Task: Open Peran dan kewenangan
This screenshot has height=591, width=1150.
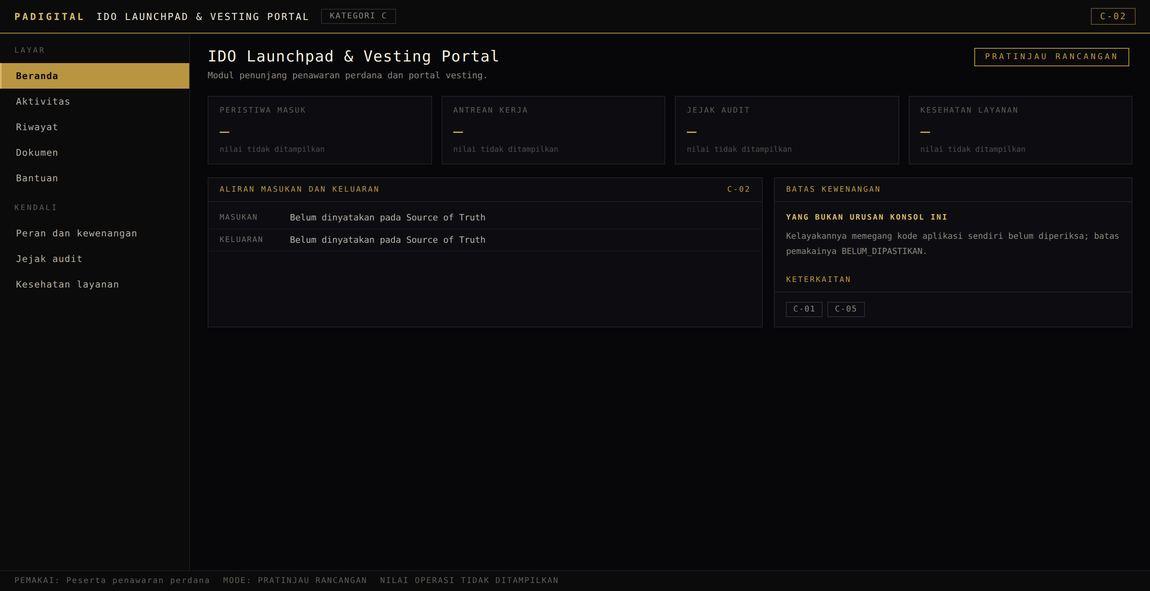Action: pos(95,233)
